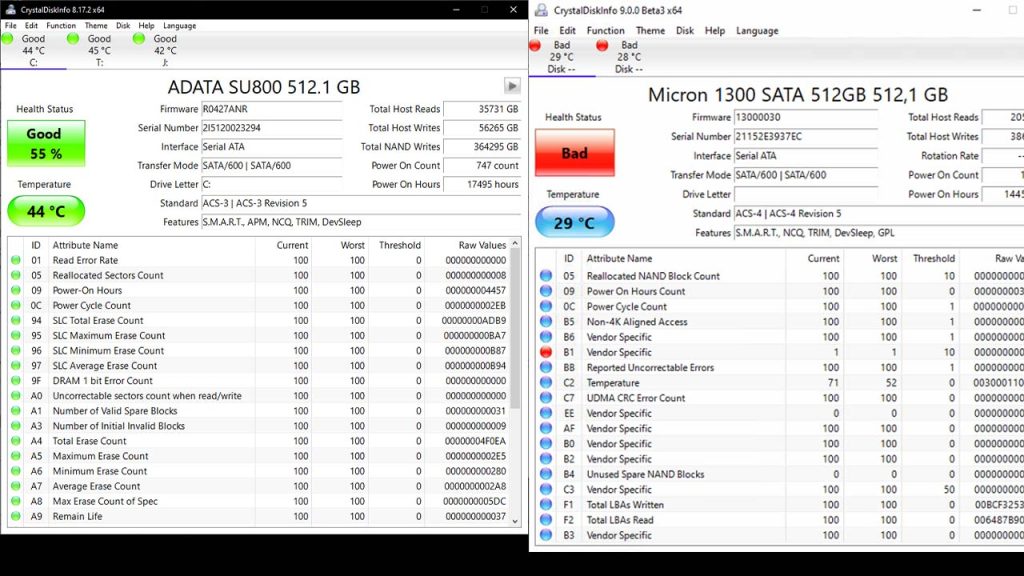This screenshot has width=1024, height=576.
Task: Click the 44 °C temperature button
Action: [x=46, y=212]
